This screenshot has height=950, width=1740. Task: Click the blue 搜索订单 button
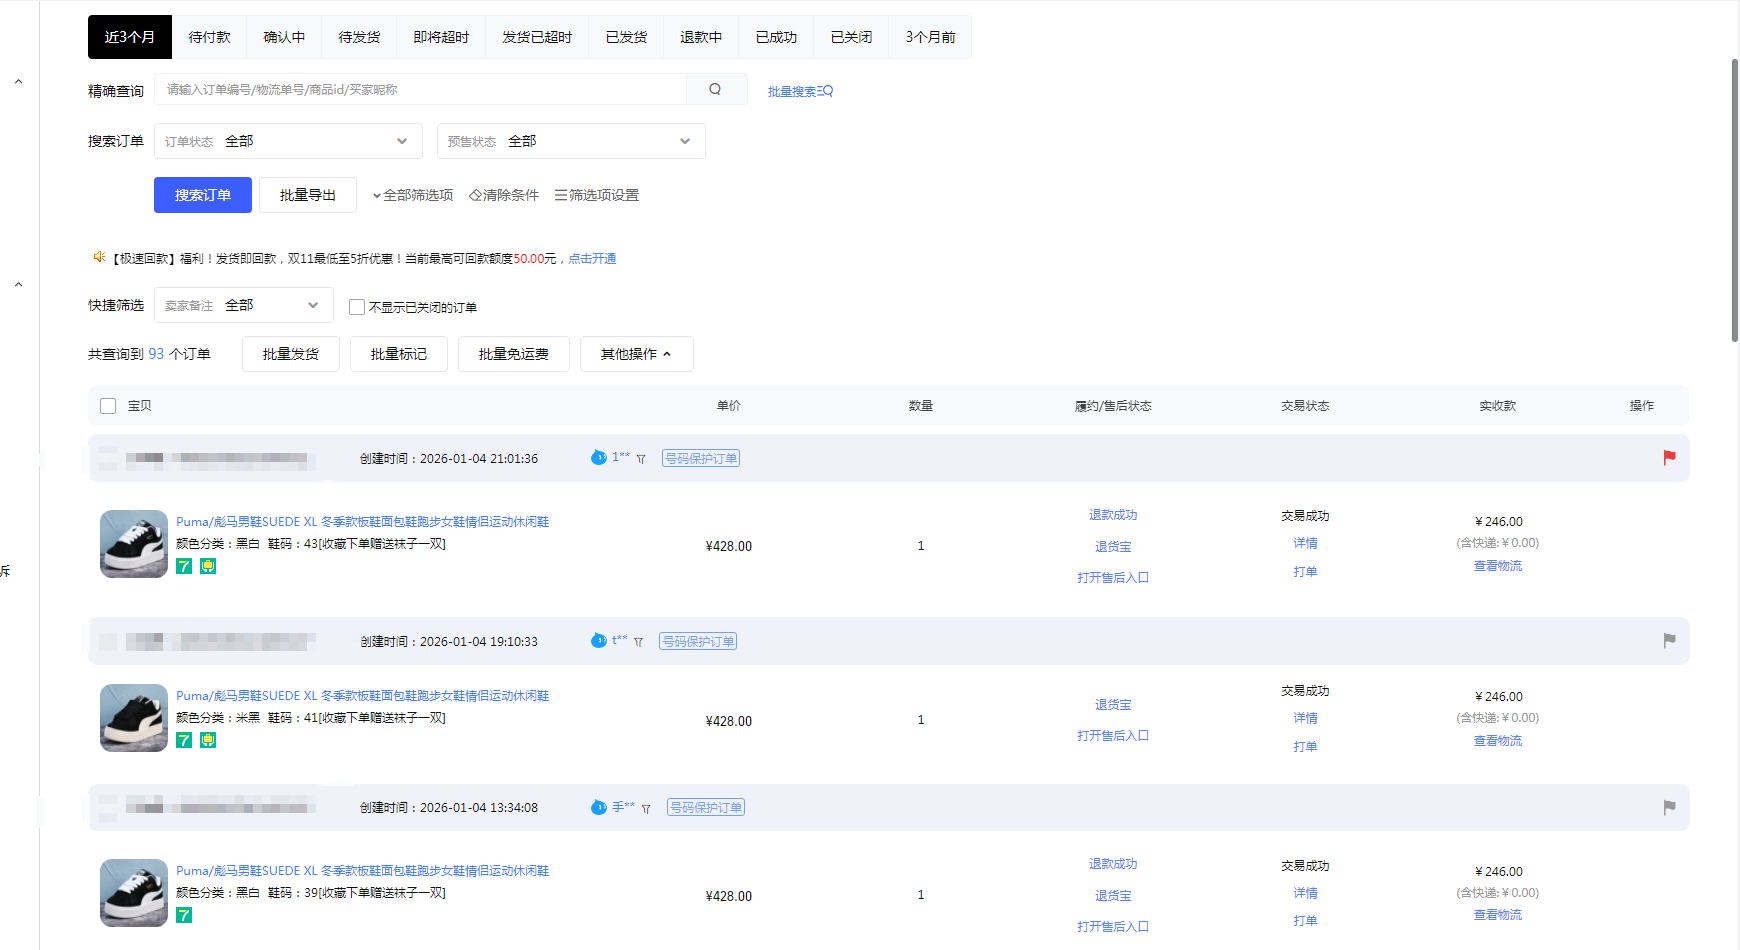pos(203,195)
